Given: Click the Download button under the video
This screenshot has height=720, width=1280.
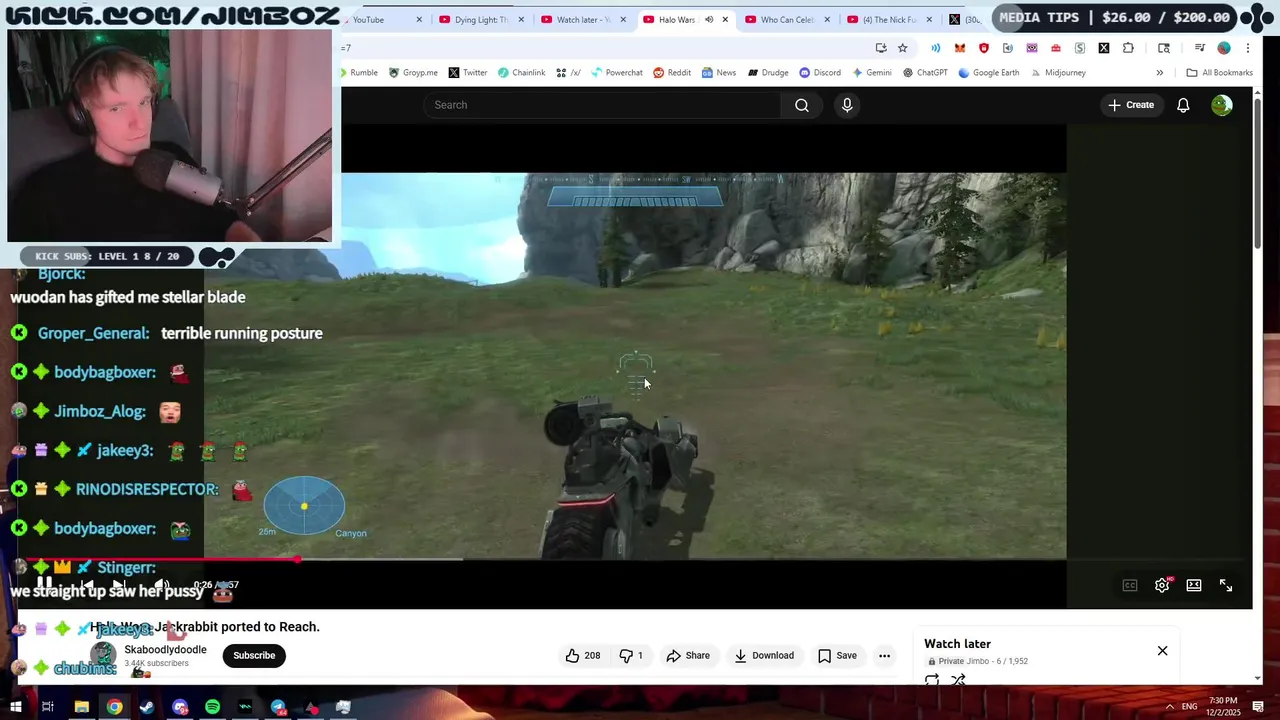Looking at the screenshot, I should tap(764, 656).
